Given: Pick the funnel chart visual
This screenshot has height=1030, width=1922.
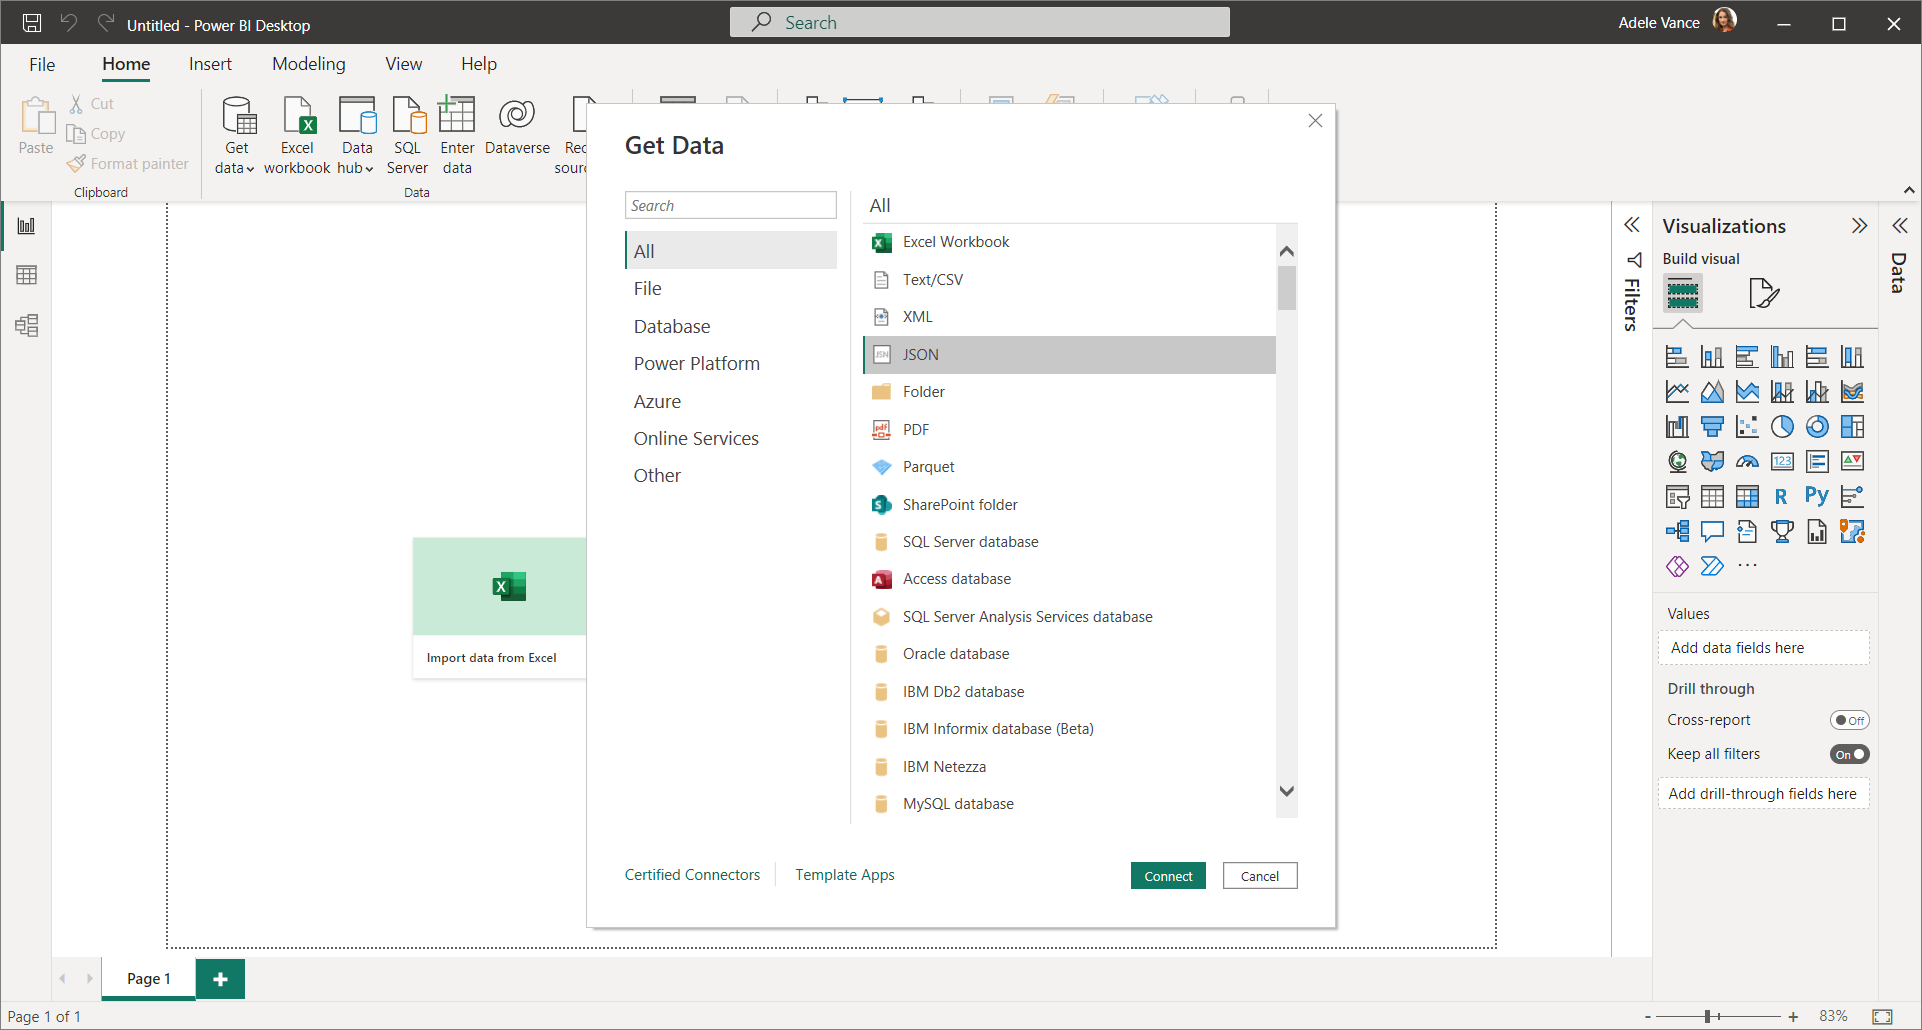Looking at the screenshot, I should pos(1712,427).
